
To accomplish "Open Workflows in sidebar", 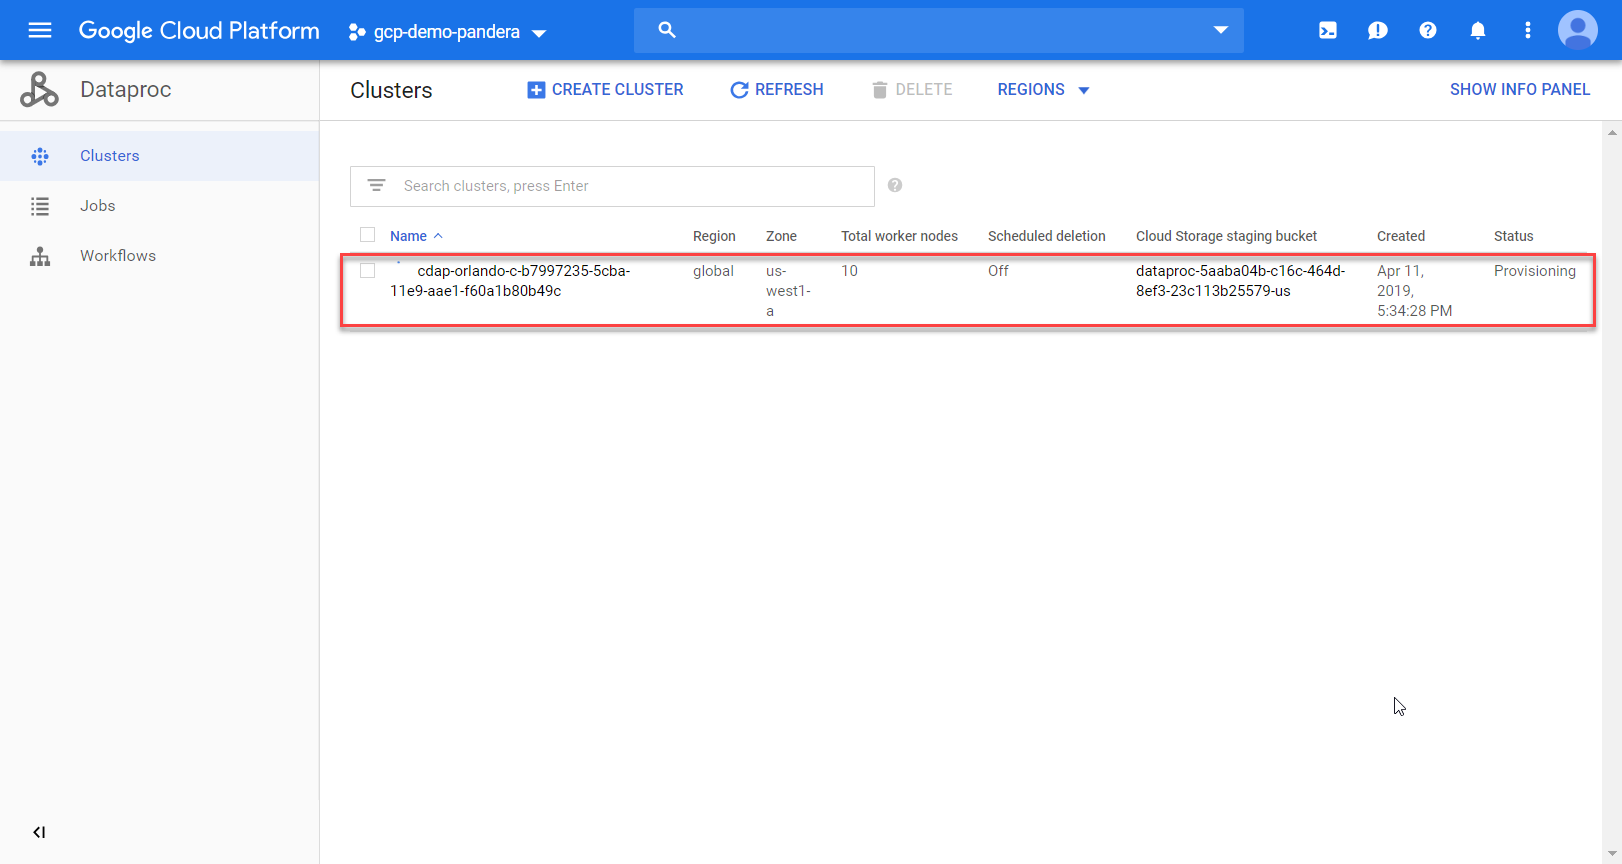I will pos(118,256).
